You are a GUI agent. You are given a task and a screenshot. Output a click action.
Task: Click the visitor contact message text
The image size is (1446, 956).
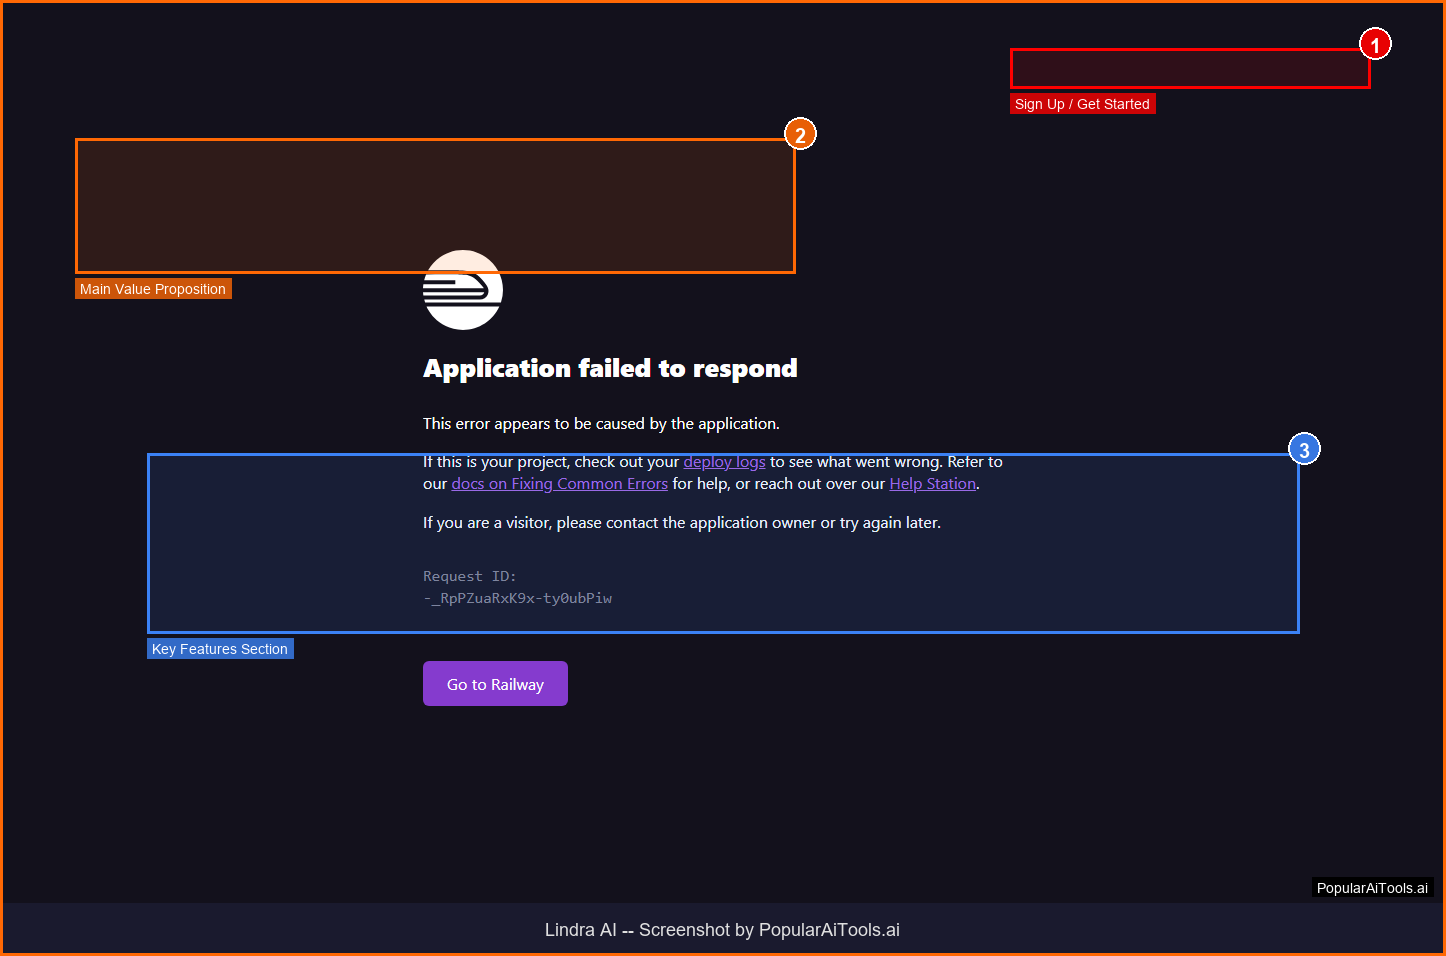point(681,523)
